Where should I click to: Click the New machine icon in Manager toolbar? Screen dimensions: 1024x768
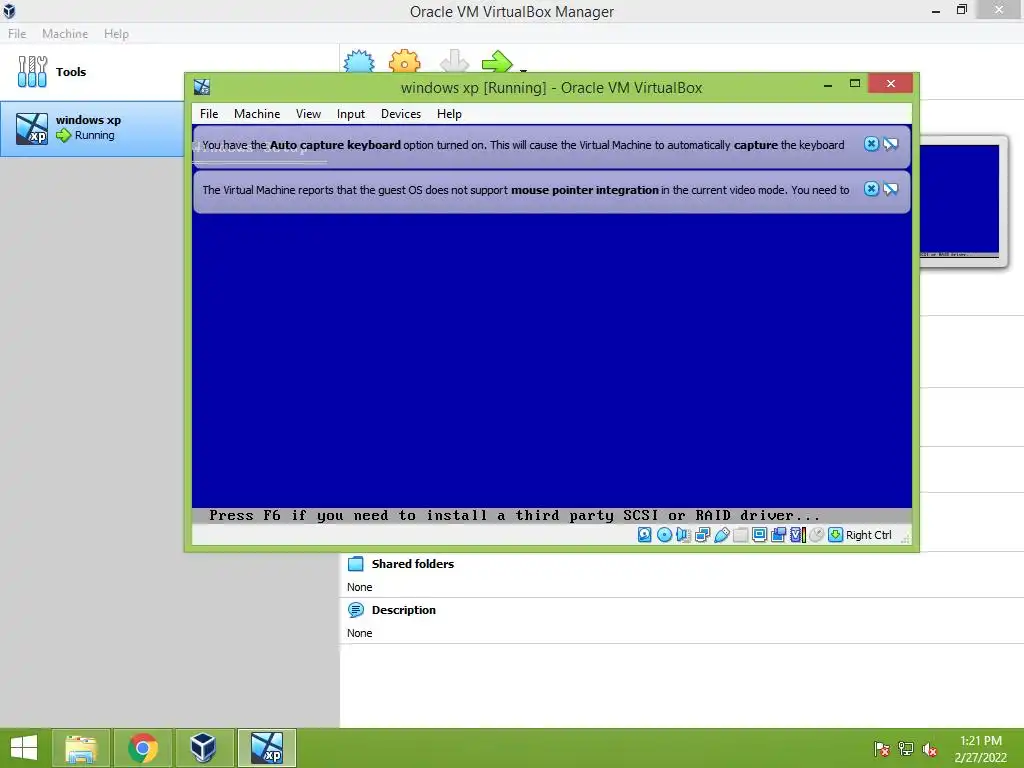[x=359, y=61]
